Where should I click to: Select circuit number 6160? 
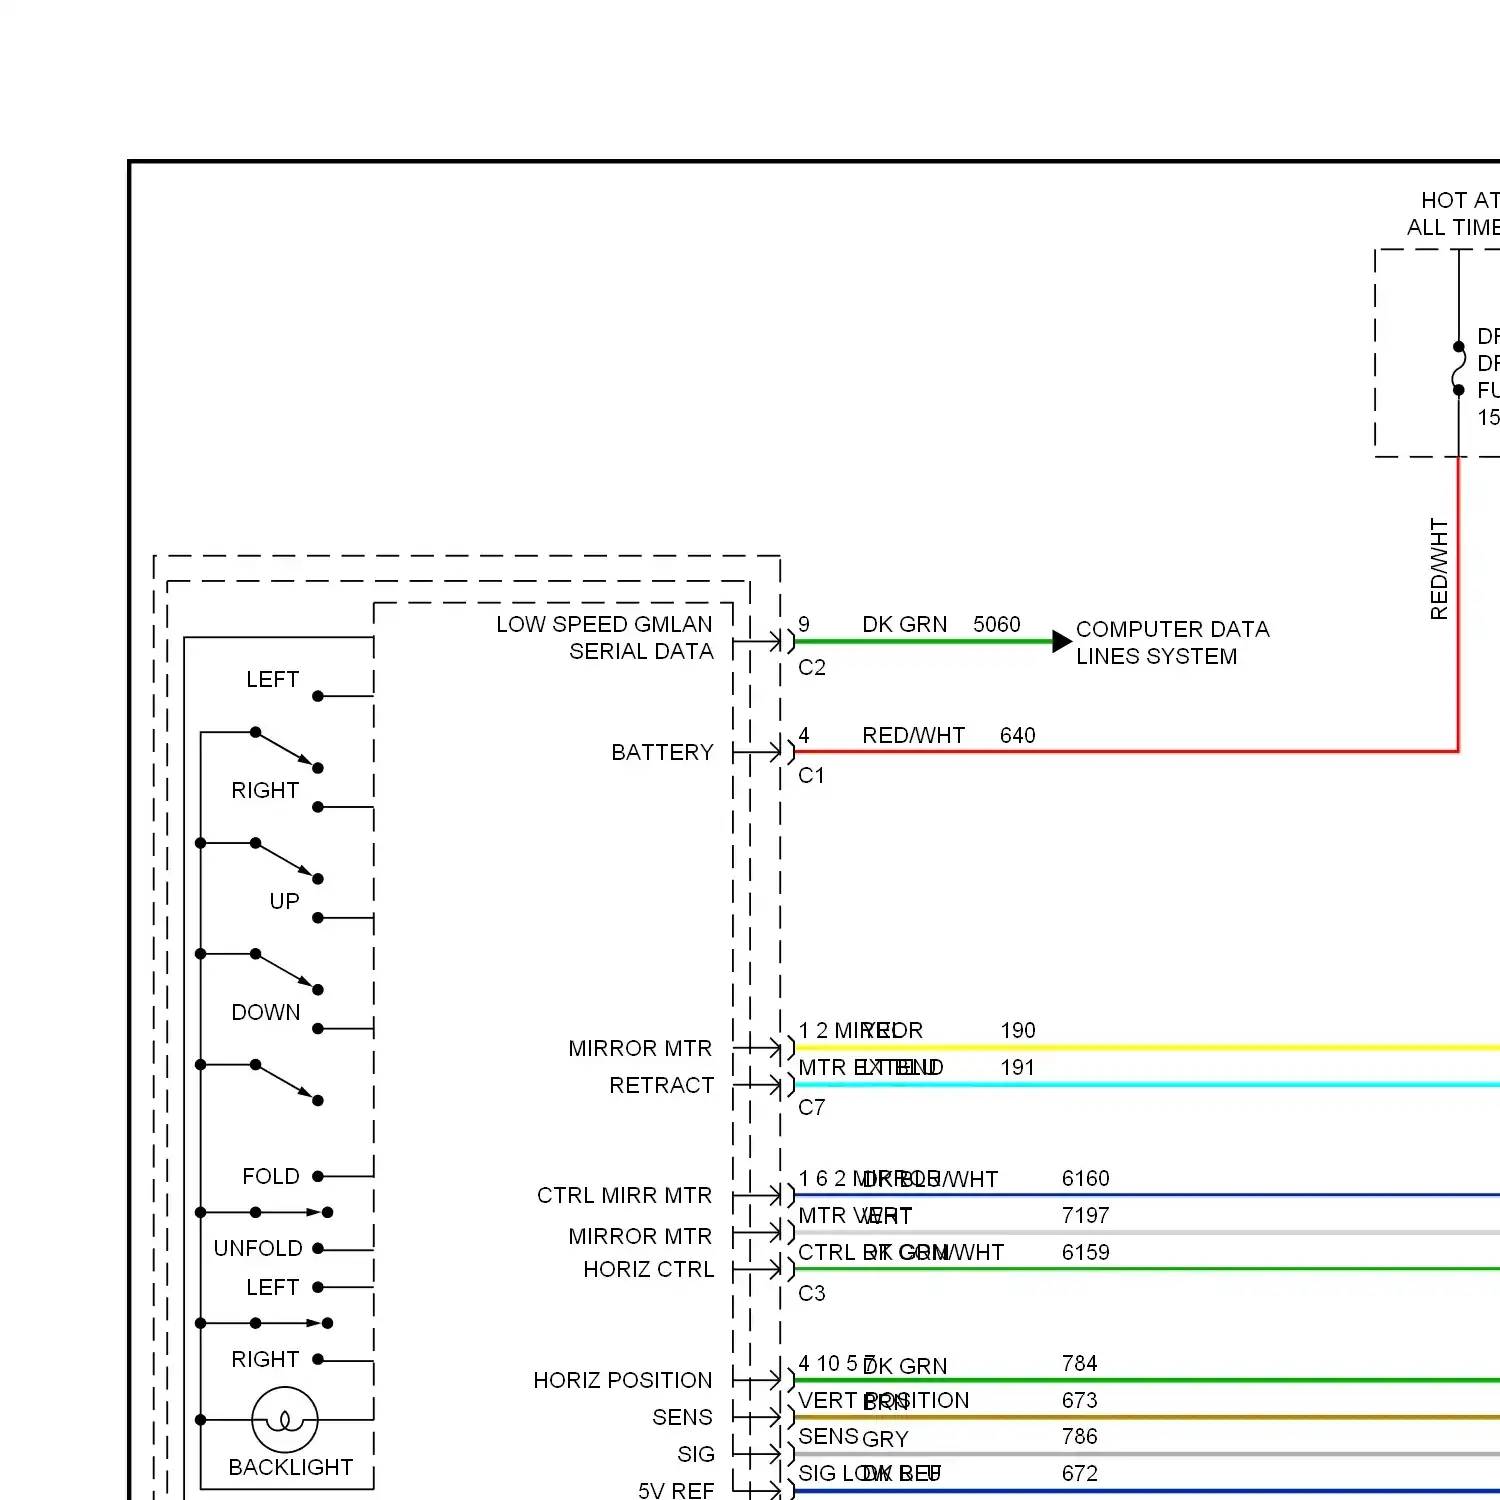point(1086,1178)
